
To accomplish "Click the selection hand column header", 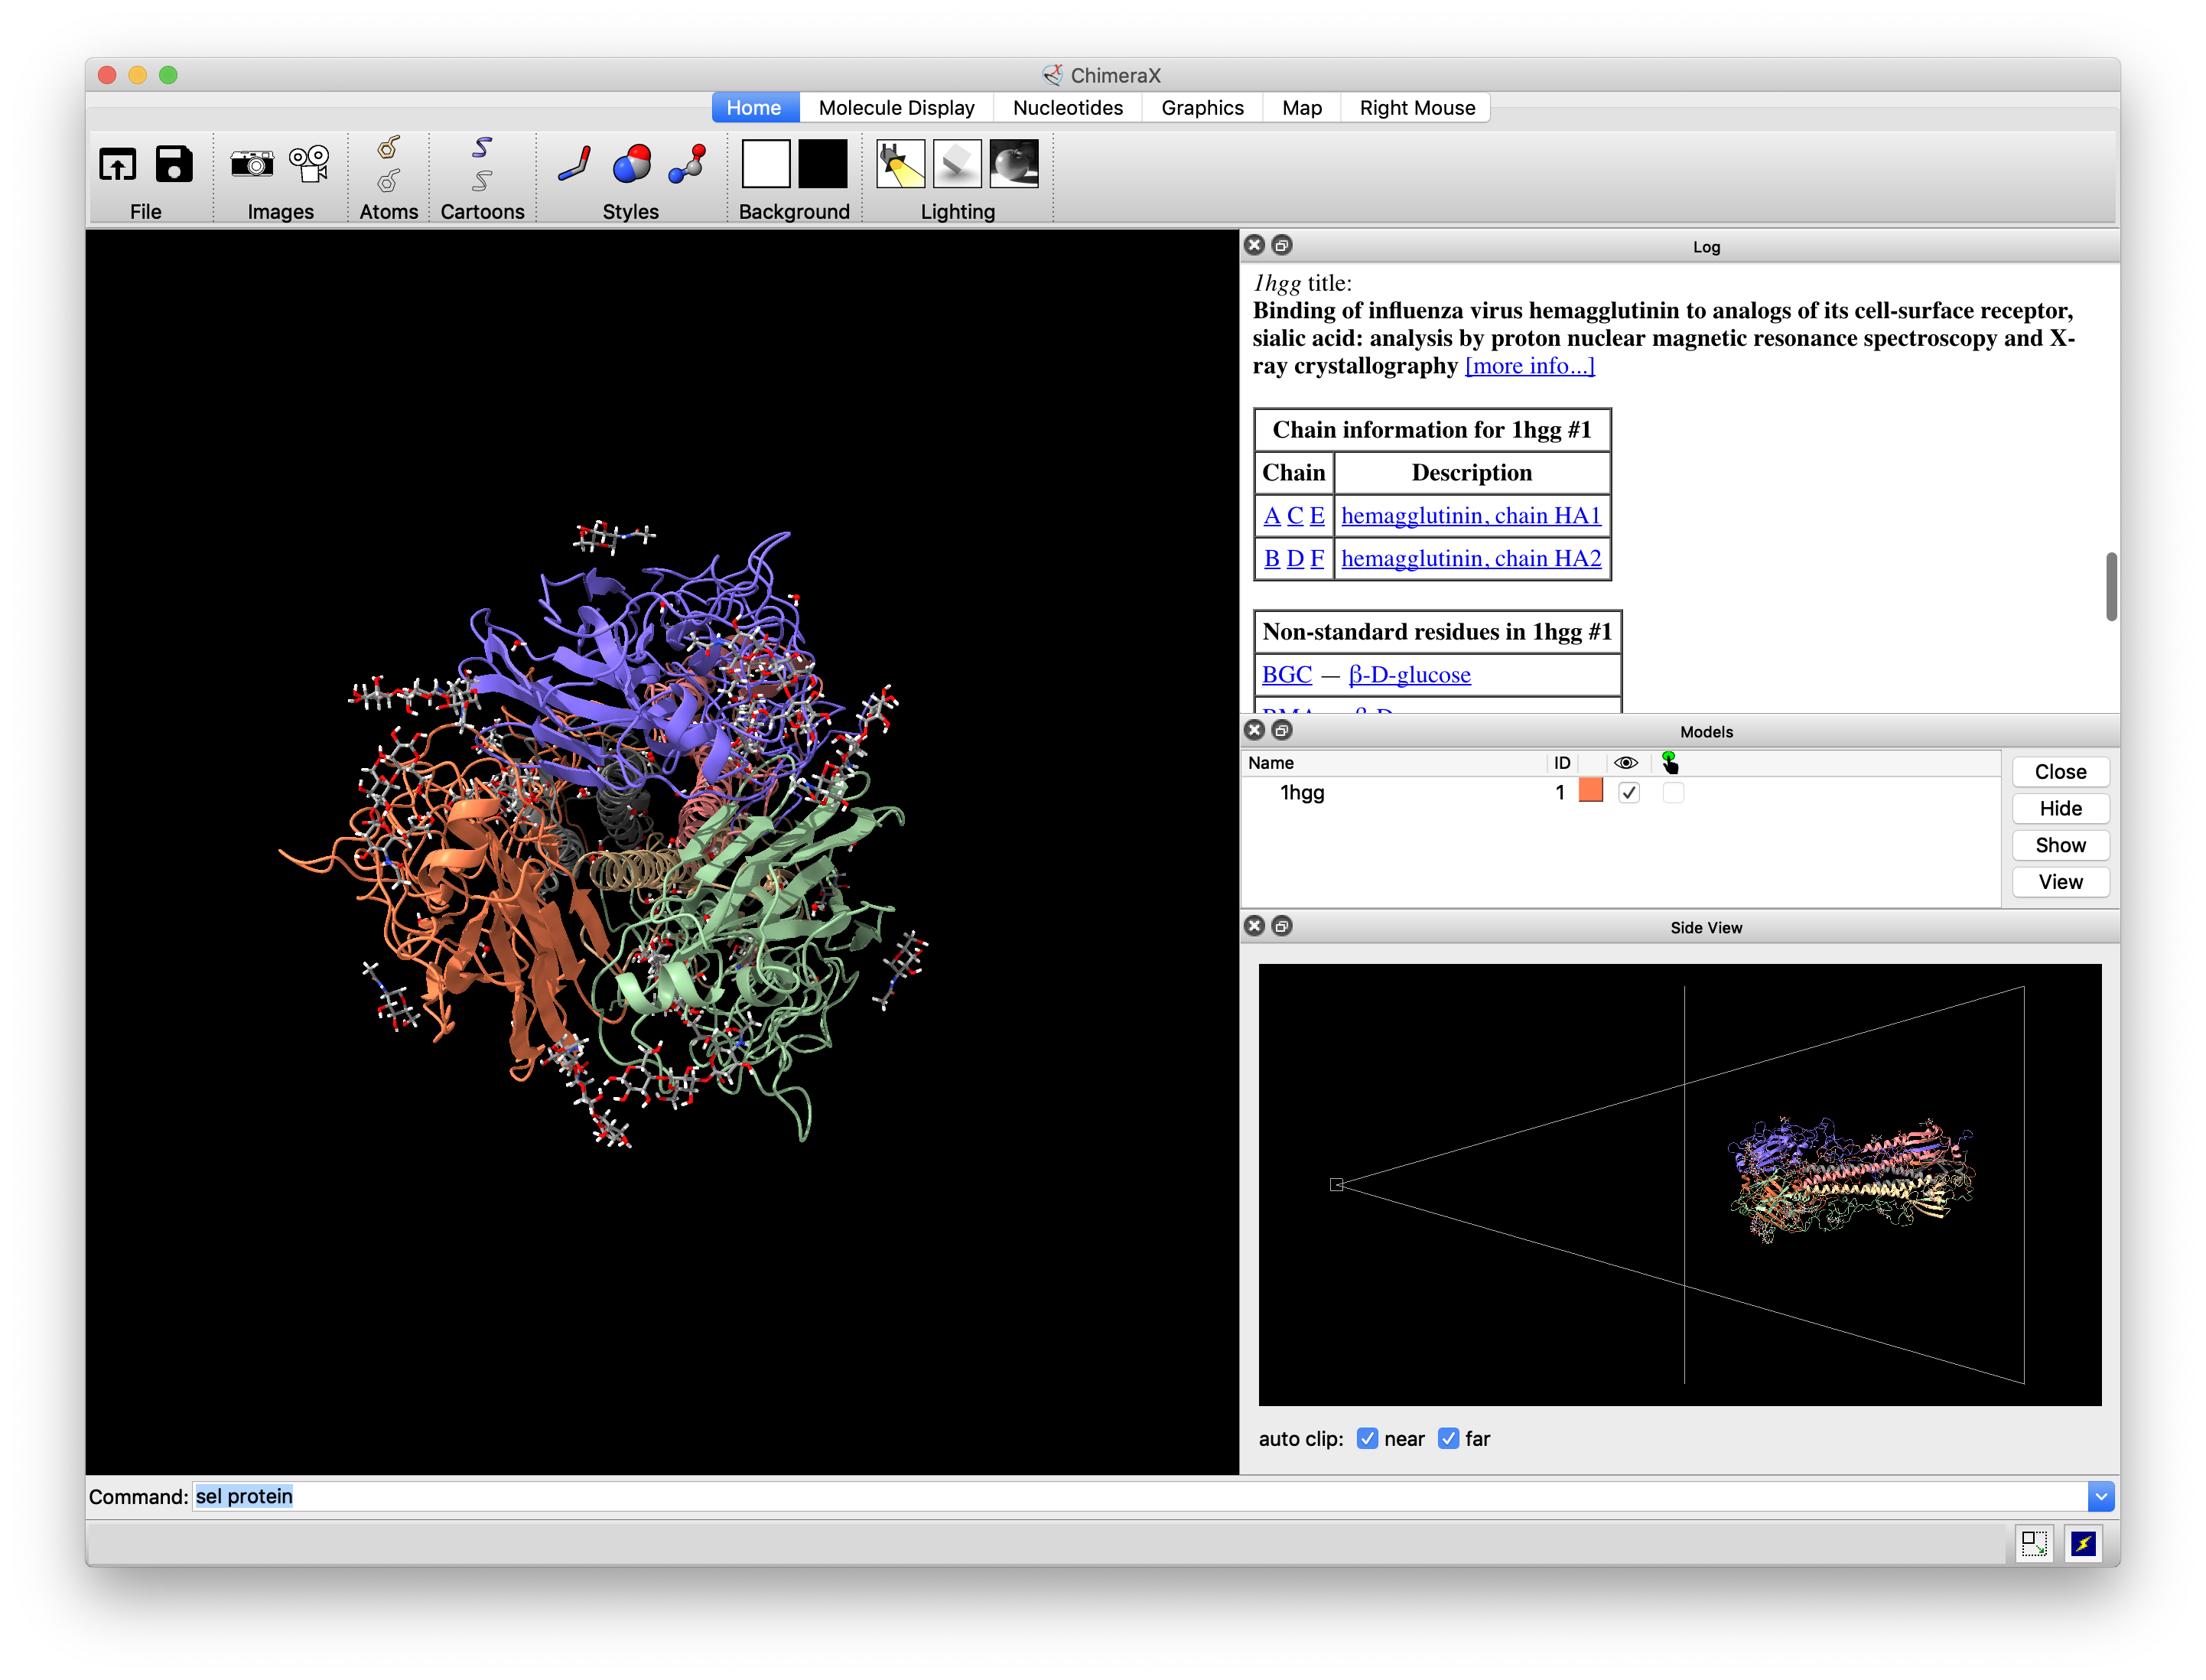I will pos(1669,763).
